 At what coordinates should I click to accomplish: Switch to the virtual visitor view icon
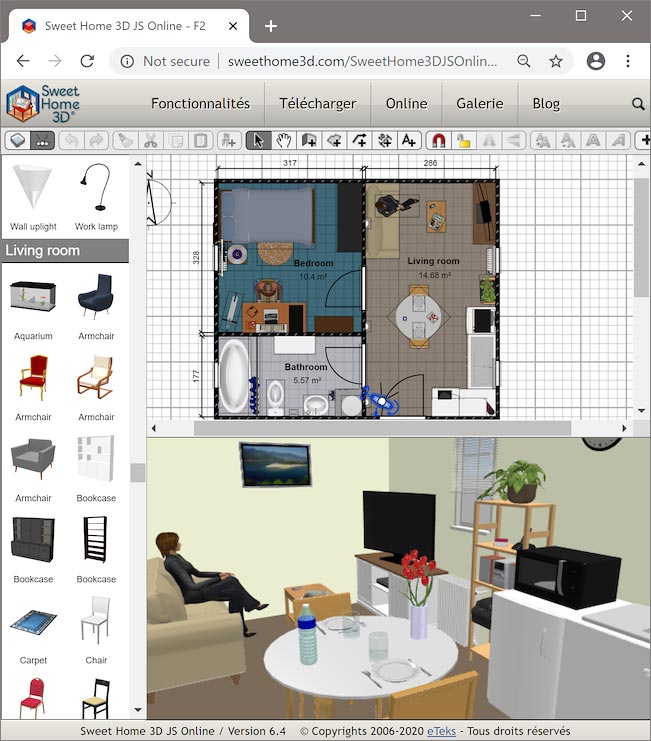pos(43,140)
